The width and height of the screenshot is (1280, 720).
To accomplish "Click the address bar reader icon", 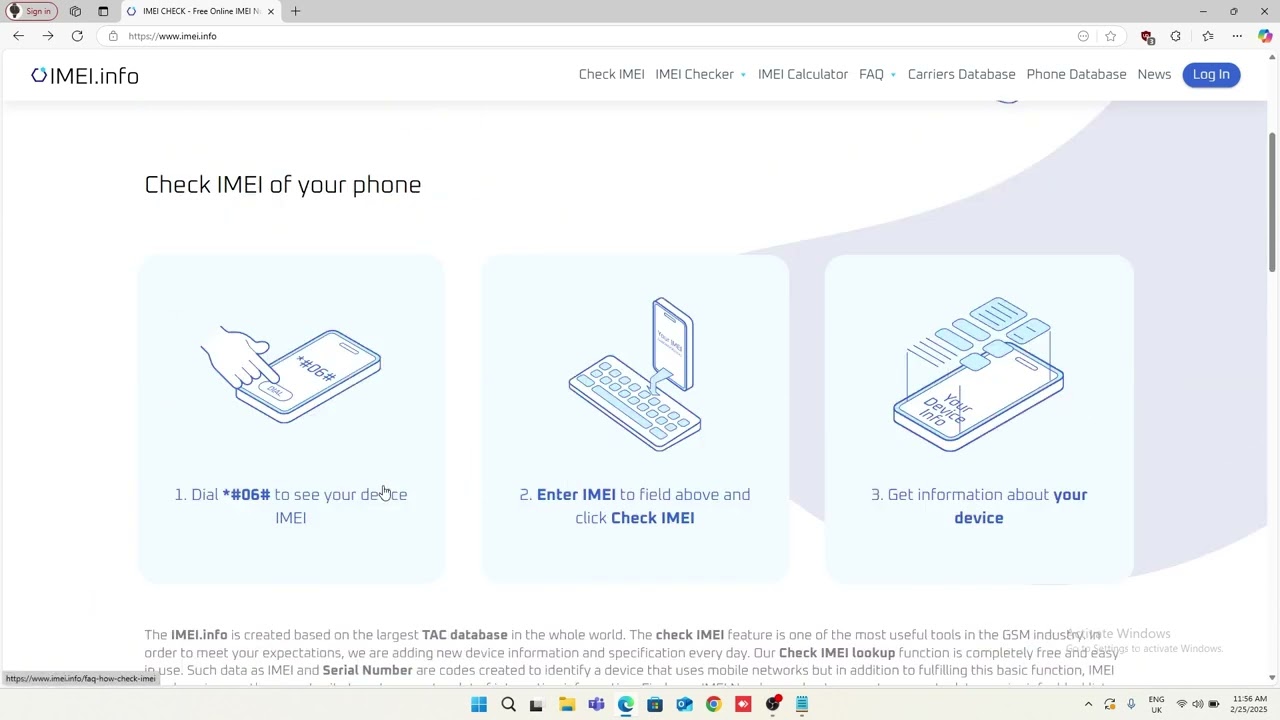I will pyautogui.click(x=1083, y=36).
